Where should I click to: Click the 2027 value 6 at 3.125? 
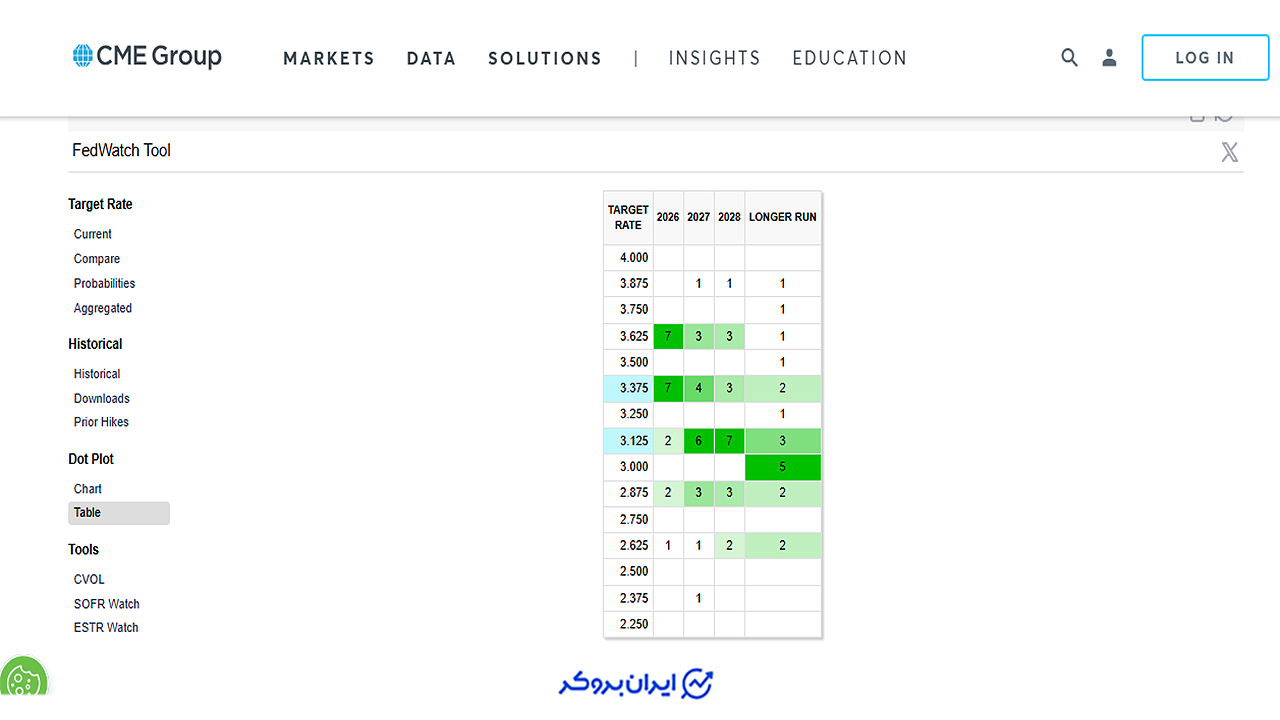point(699,441)
